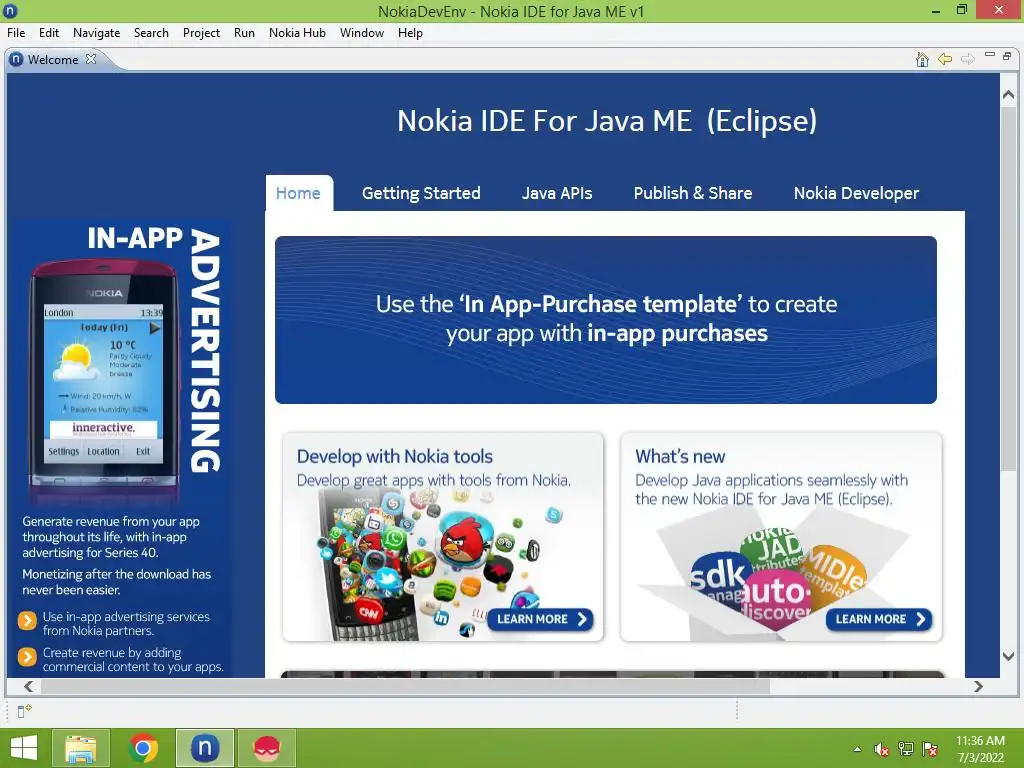Image resolution: width=1024 pixels, height=768 pixels.
Task: Click 'Nokia IDE For Java ME (Eclipse)' title text
Action: click(607, 121)
